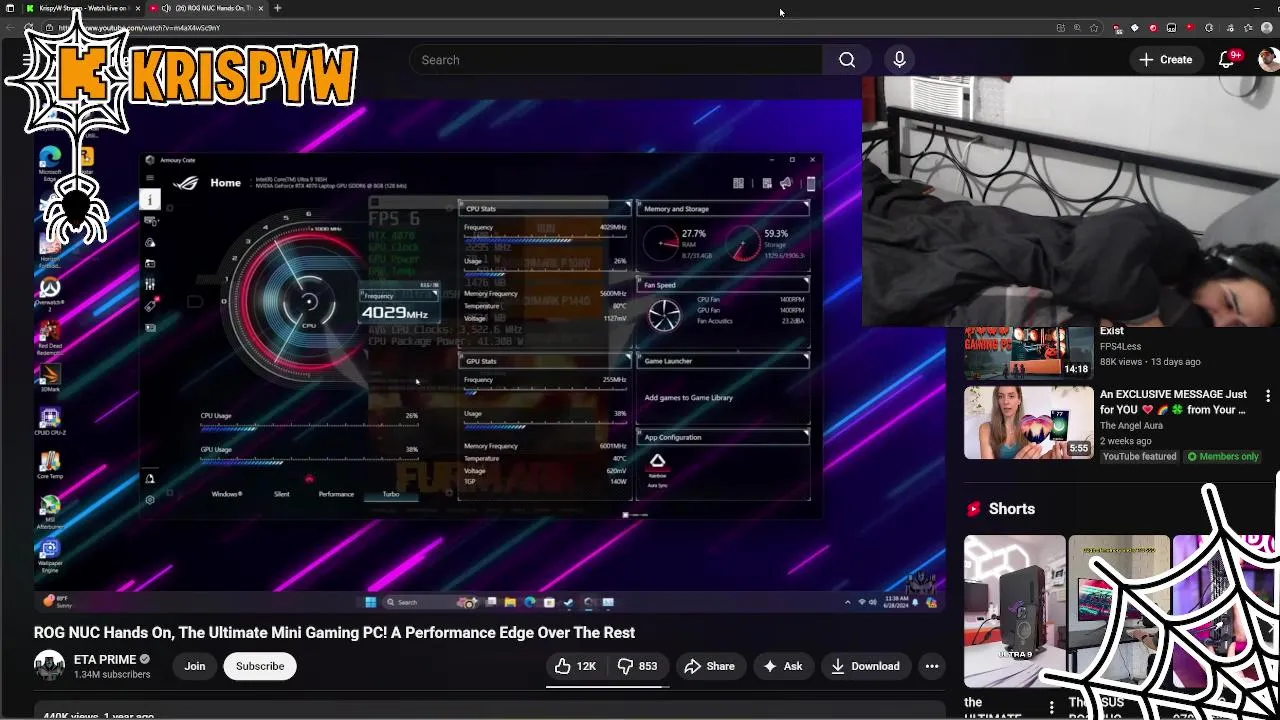Screen dimensions: 1280x720
Task: Click the browser address bar URL
Action: tap(140, 28)
